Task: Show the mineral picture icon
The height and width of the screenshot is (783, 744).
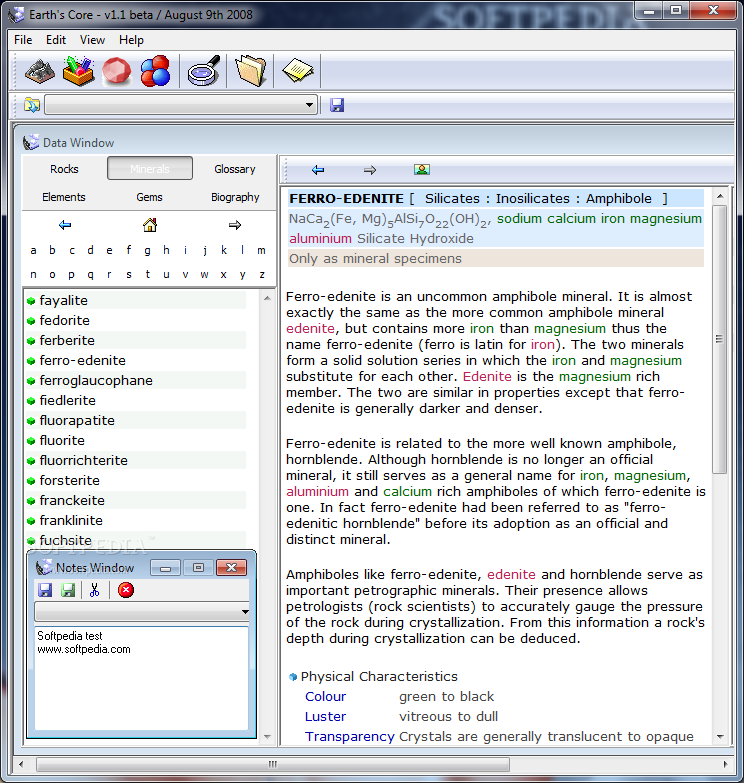Action: click(422, 170)
